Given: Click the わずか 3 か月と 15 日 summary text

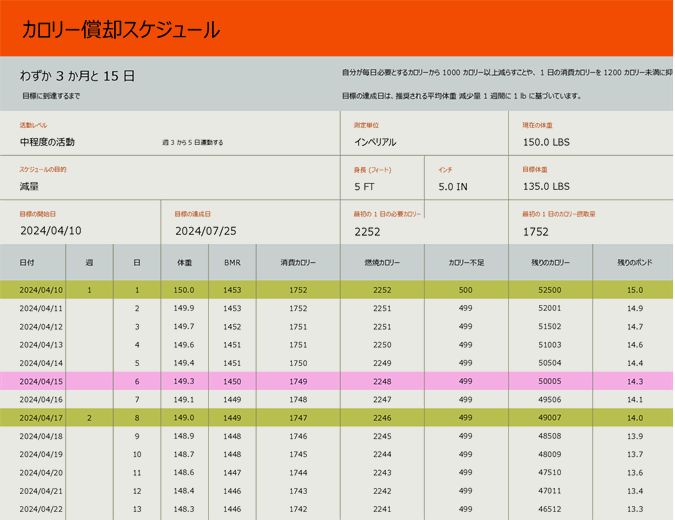Looking at the screenshot, I should coord(77,76).
